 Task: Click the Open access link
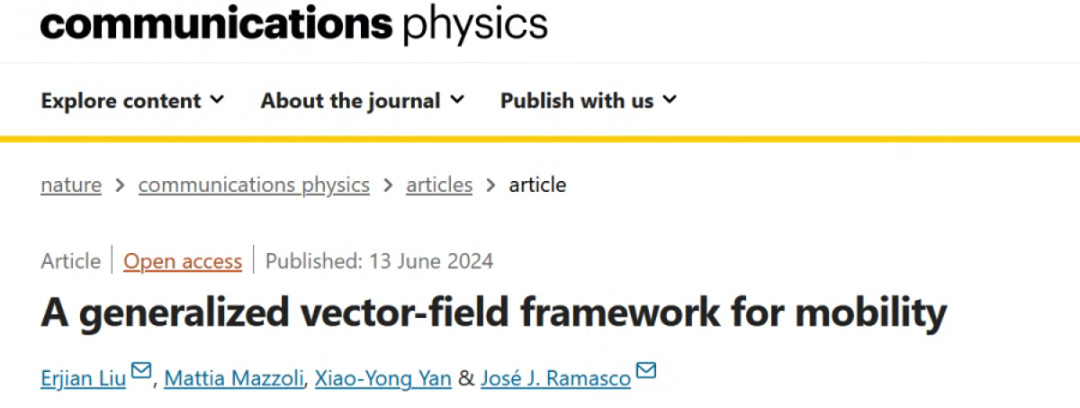pos(183,261)
